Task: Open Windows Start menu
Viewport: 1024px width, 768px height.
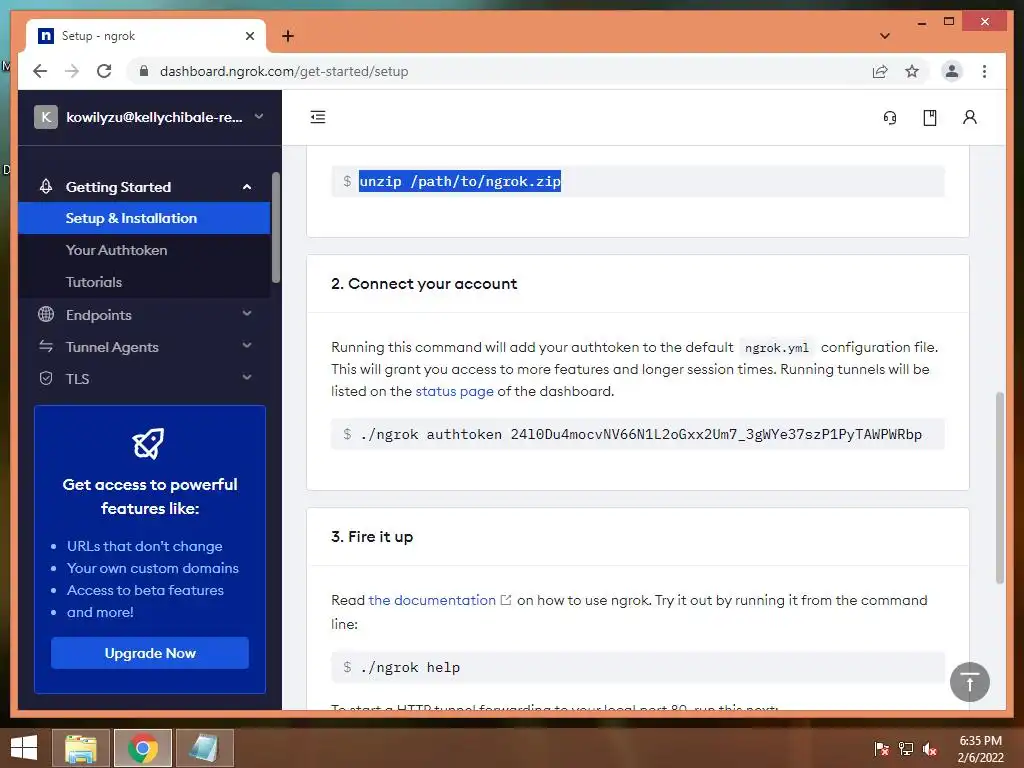Action: pos(24,748)
